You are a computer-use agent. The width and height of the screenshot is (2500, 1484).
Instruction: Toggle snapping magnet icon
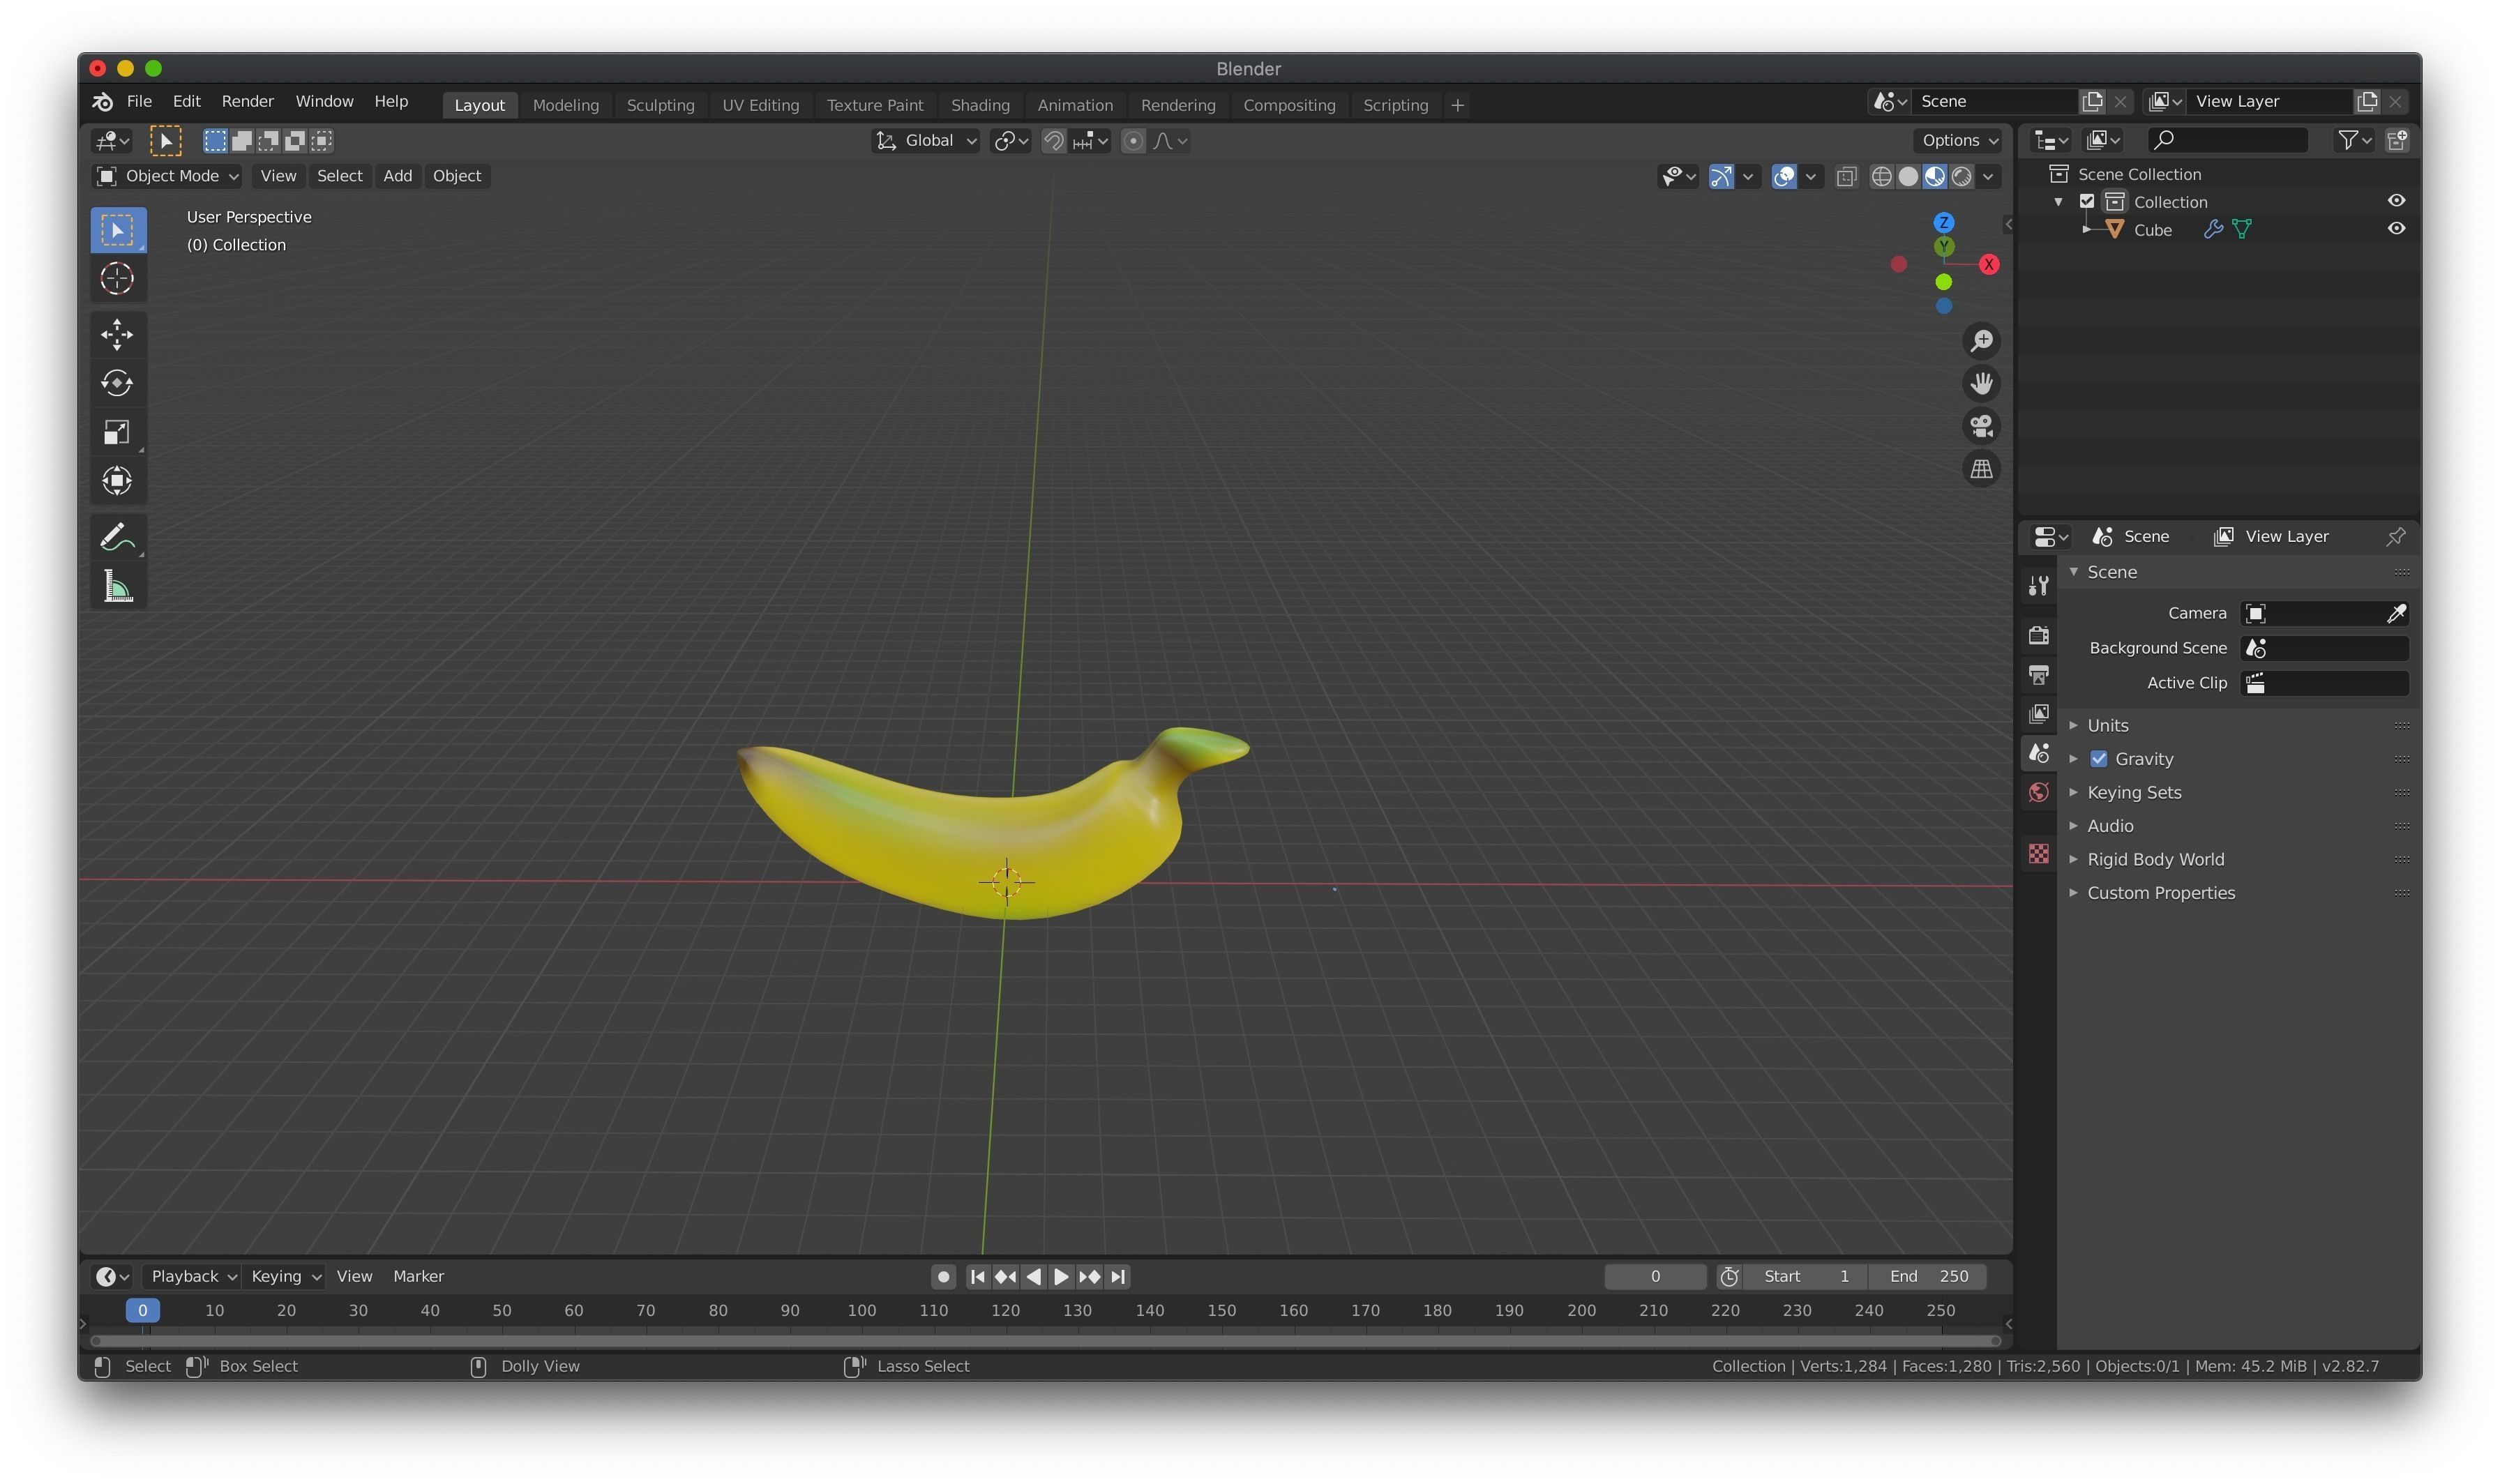[x=1053, y=141]
